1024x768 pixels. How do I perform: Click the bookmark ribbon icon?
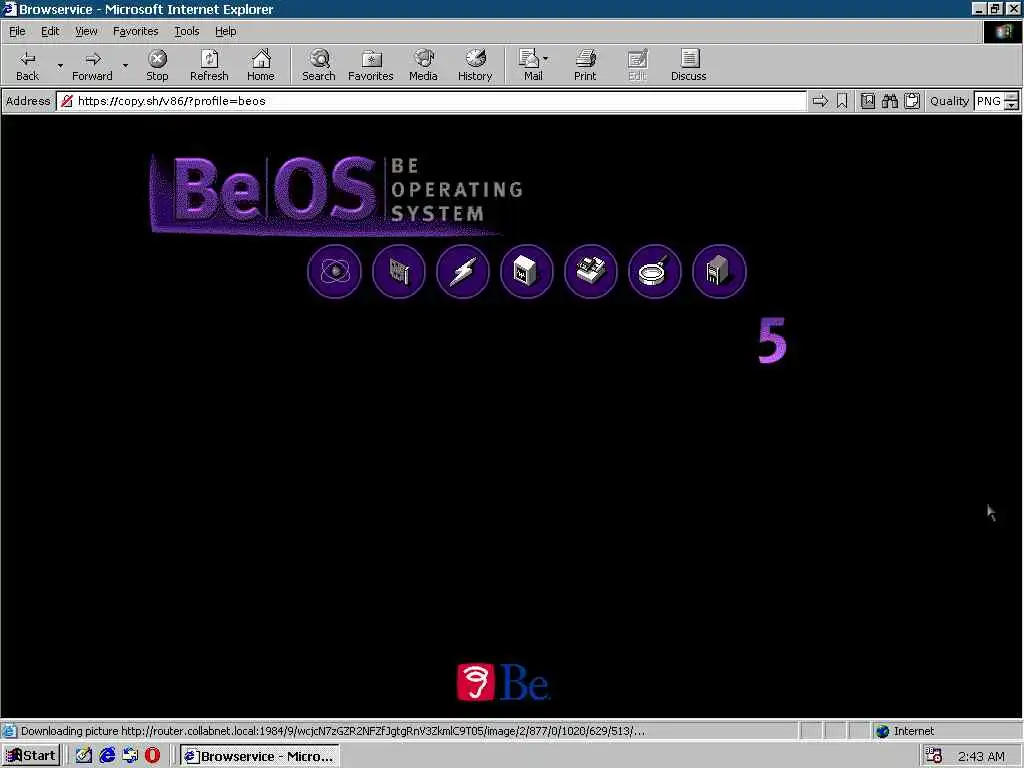[x=842, y=101]
